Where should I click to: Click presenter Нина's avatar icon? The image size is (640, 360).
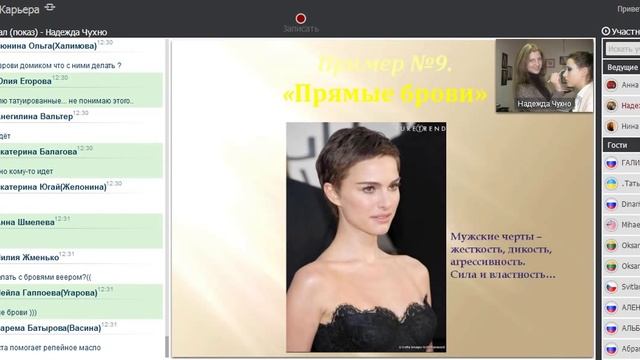pos(611,126)
